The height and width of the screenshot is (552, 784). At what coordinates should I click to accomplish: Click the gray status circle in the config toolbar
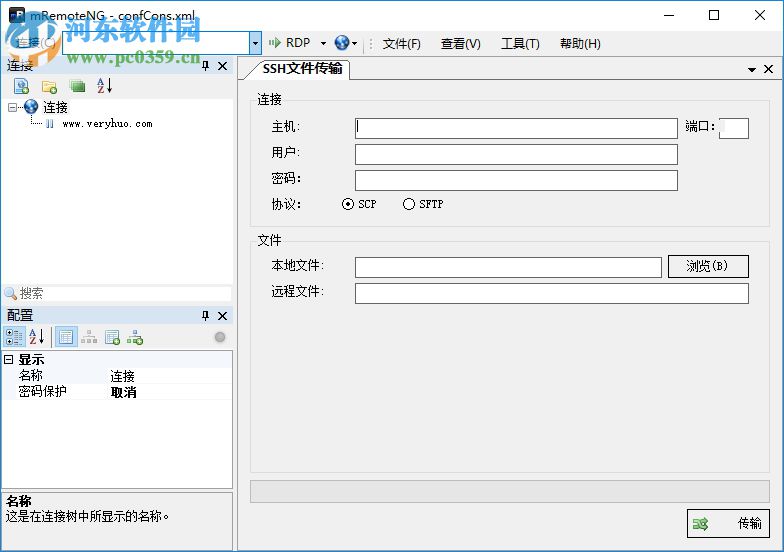click(x=220, y=337)
